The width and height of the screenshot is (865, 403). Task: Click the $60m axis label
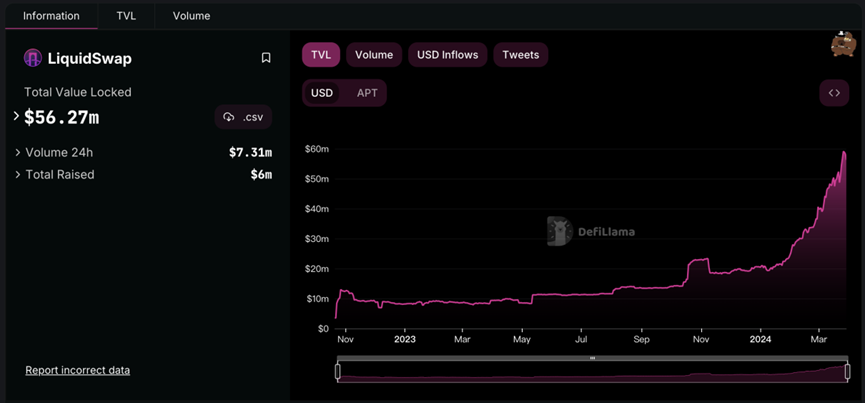point(317,149)
